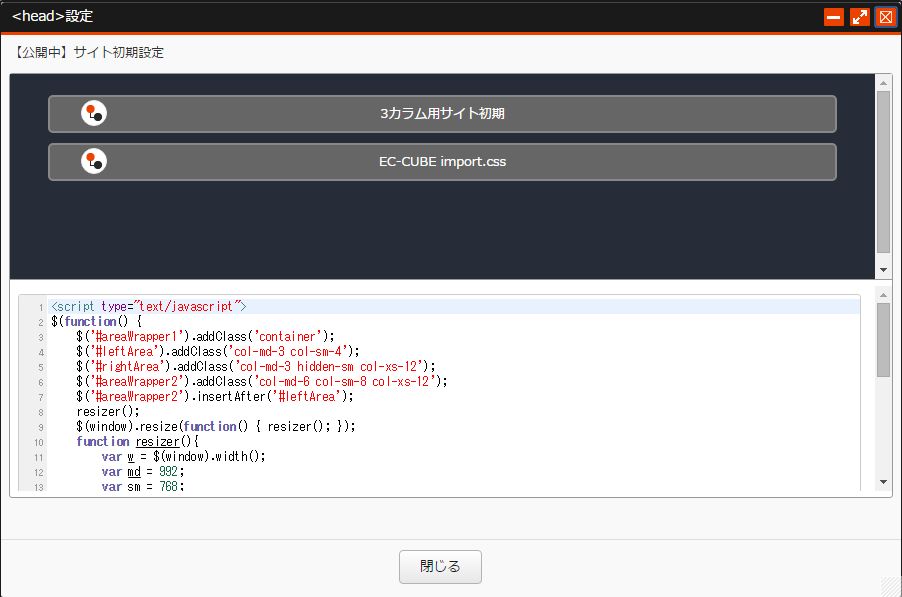
Task: Click the <head>設定 title text
Action: tap(52, 16)
